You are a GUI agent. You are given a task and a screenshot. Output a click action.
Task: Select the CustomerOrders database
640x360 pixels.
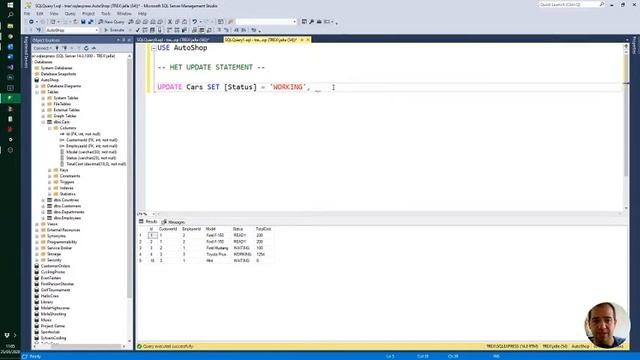click(56, 266)
